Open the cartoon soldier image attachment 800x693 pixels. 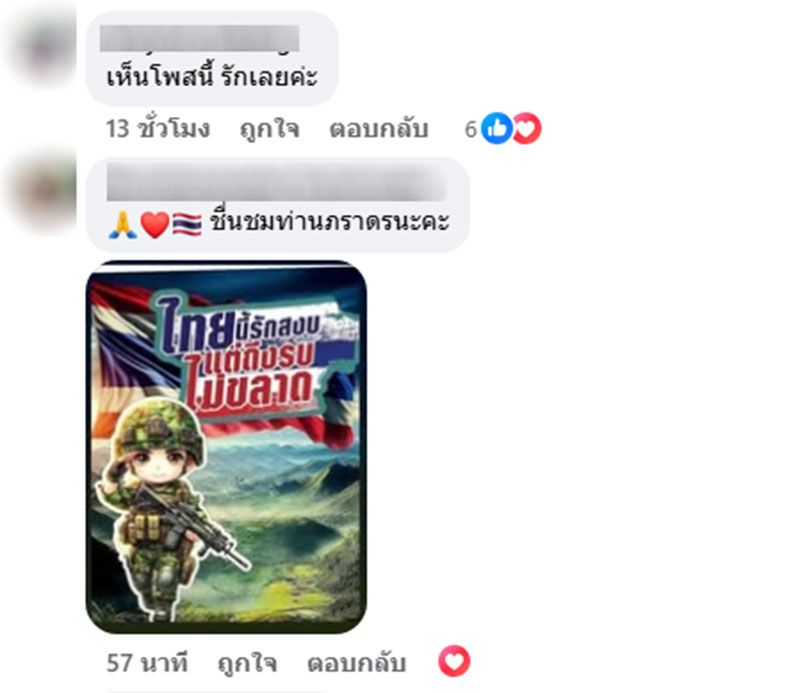click(227, 447)
